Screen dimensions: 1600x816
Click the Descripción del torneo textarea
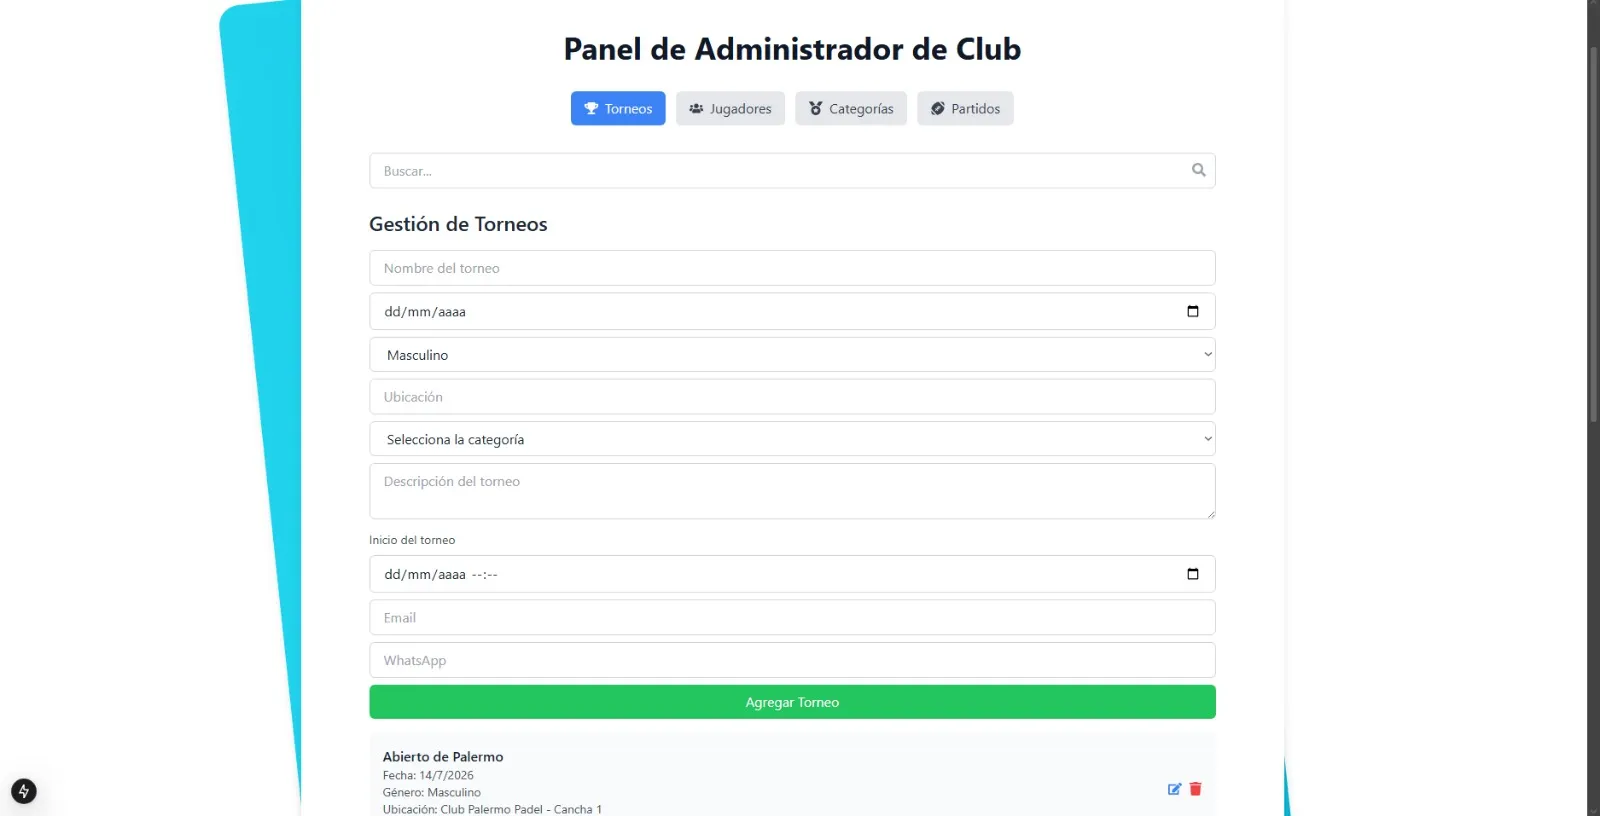[792, 491]
